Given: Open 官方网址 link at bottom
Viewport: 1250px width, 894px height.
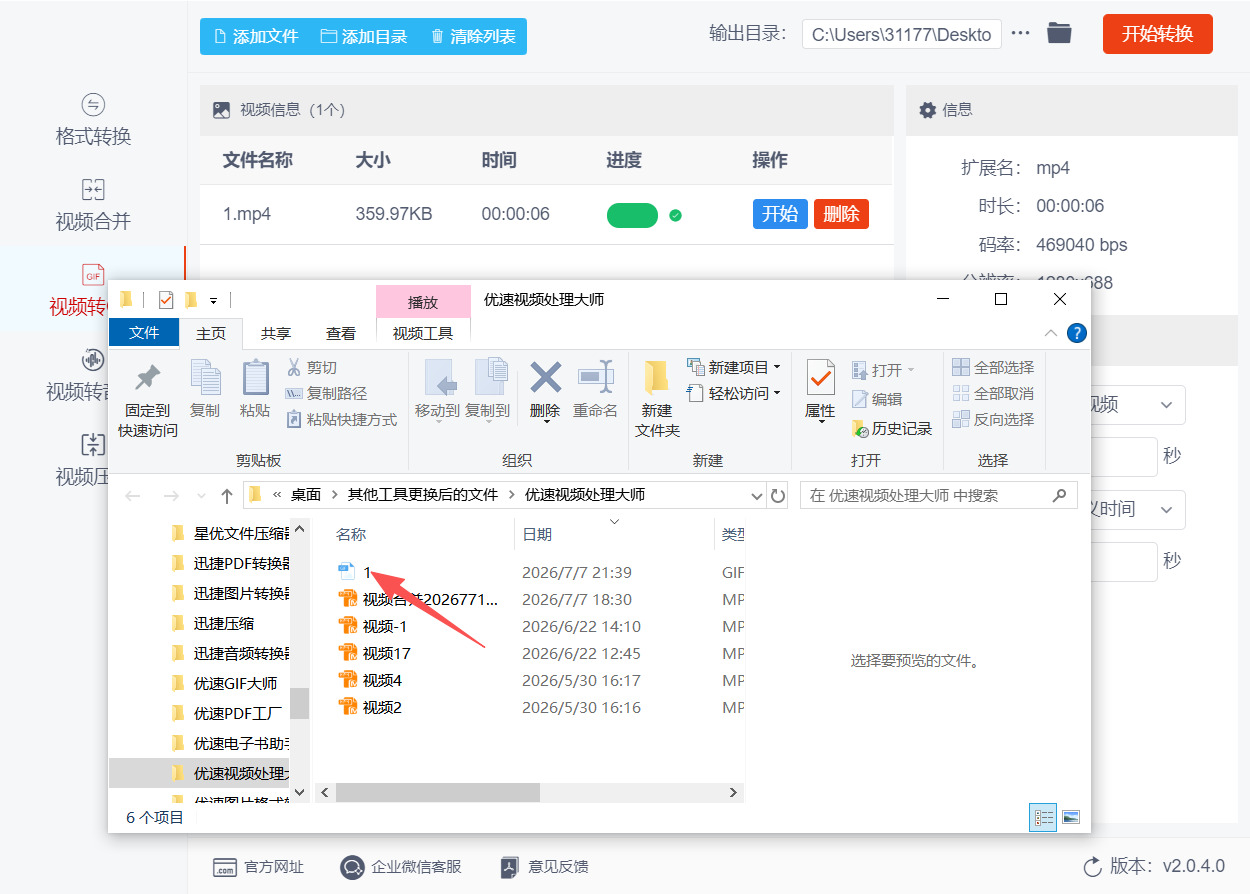Looking at the screenshot, I should coord(258,867).
